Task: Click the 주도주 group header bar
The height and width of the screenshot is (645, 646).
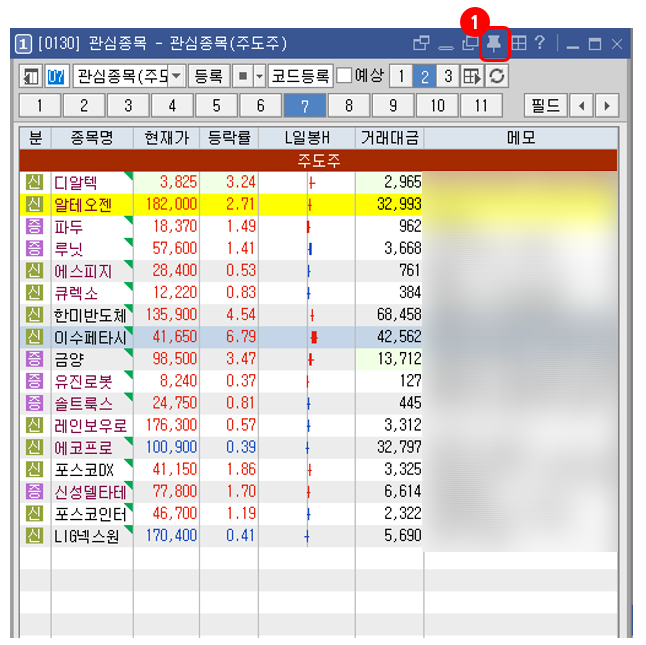Action: click(x=318, y=160)
